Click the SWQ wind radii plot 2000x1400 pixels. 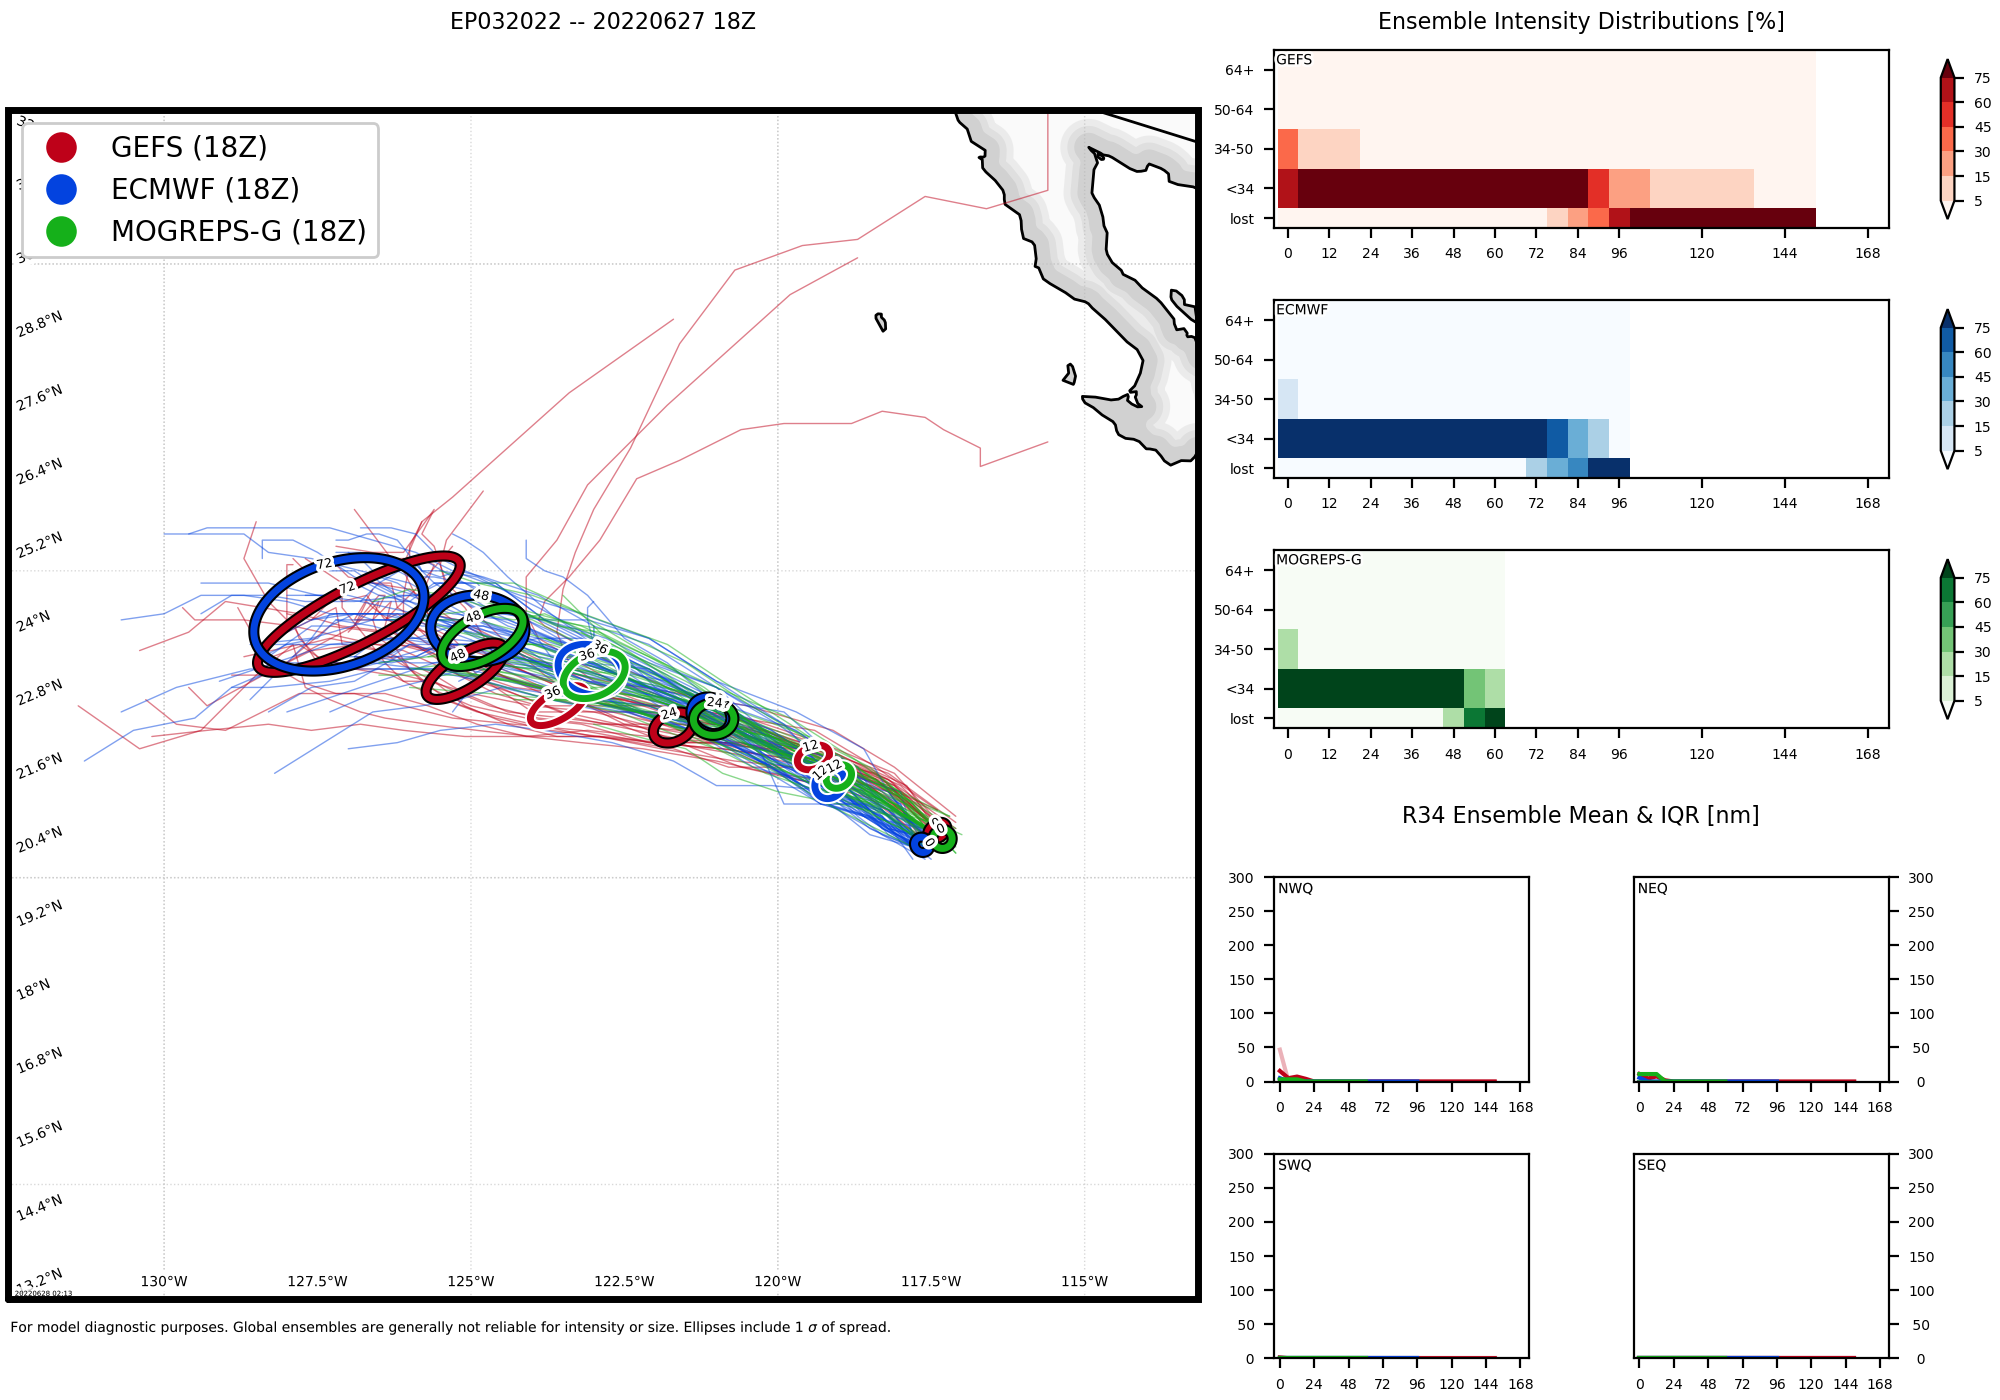1402,1255
